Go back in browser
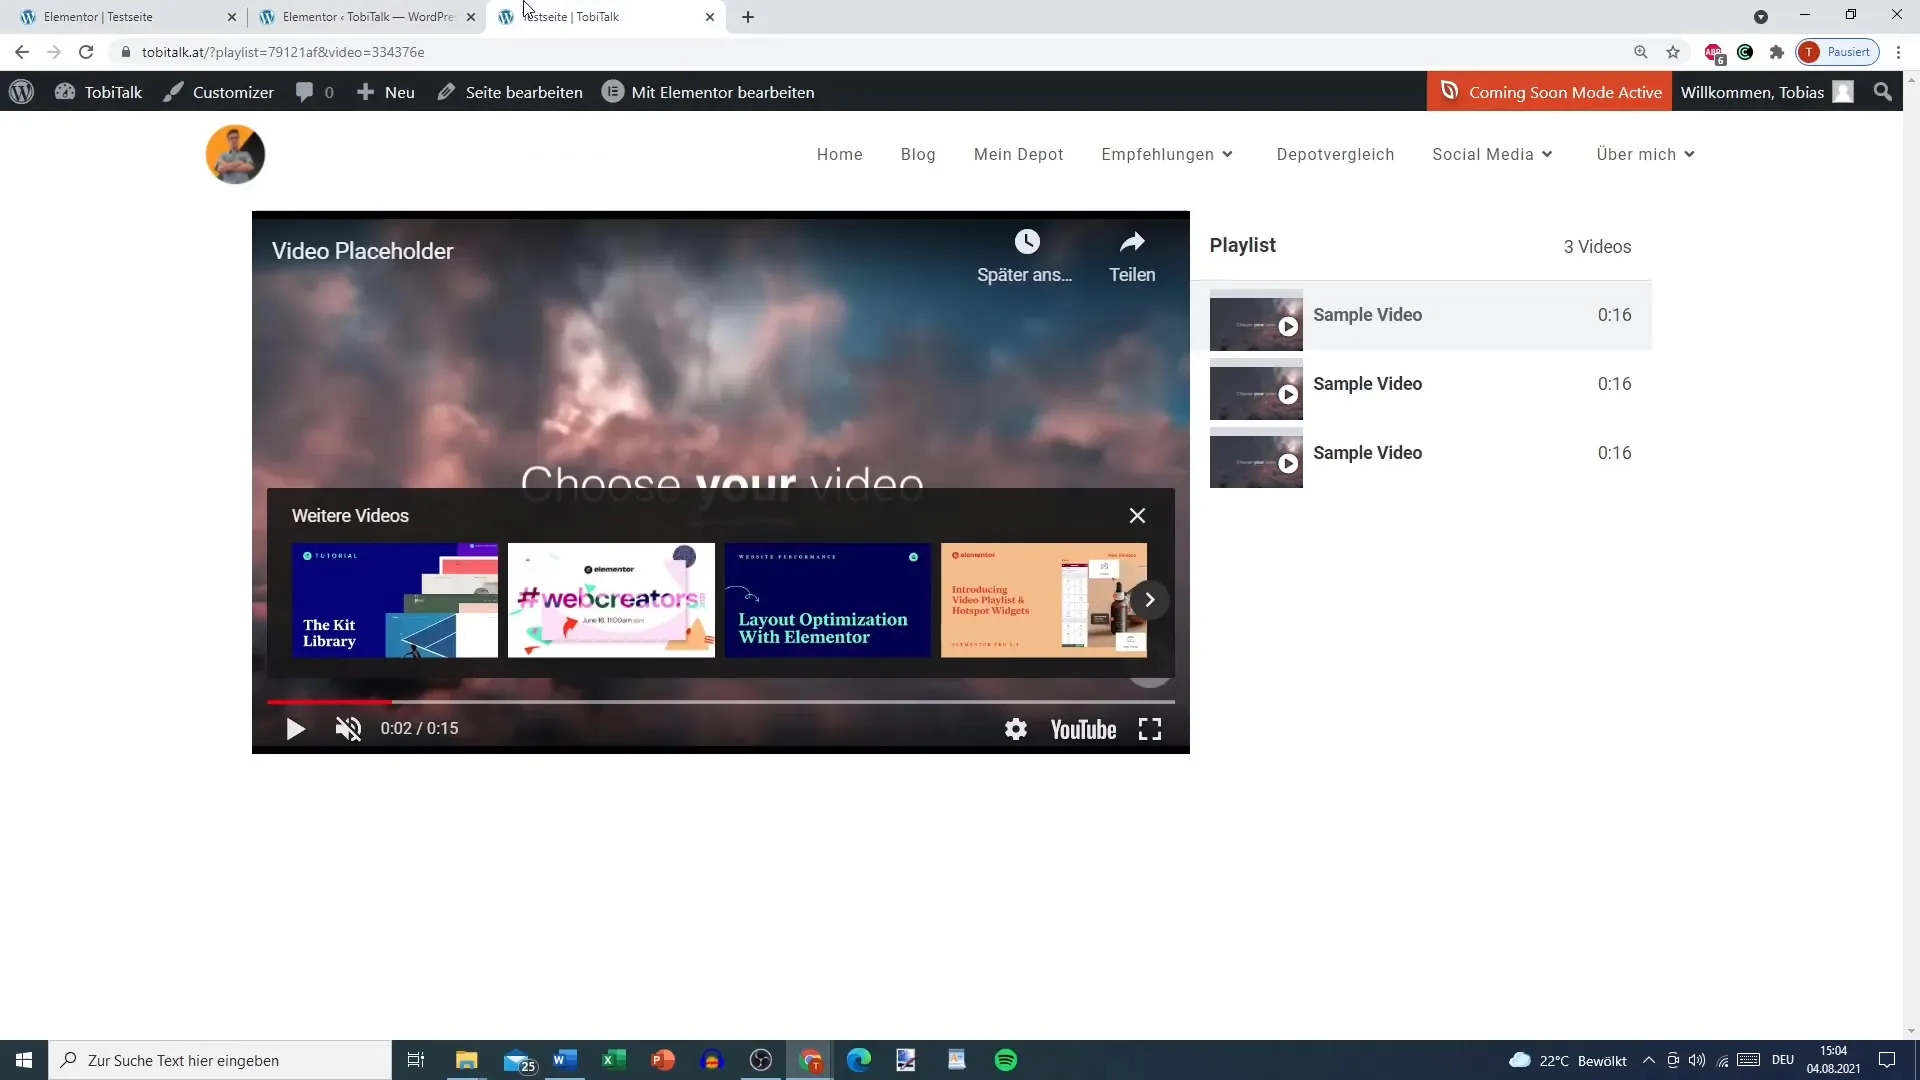This screenshot has height=1080, width=1920. [x=22, y=52]
